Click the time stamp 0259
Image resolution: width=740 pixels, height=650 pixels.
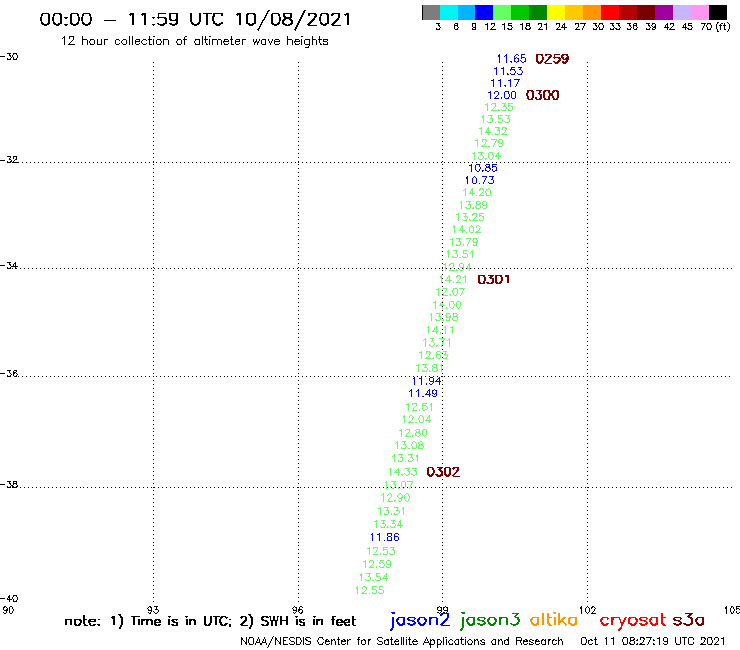point(552,59)
